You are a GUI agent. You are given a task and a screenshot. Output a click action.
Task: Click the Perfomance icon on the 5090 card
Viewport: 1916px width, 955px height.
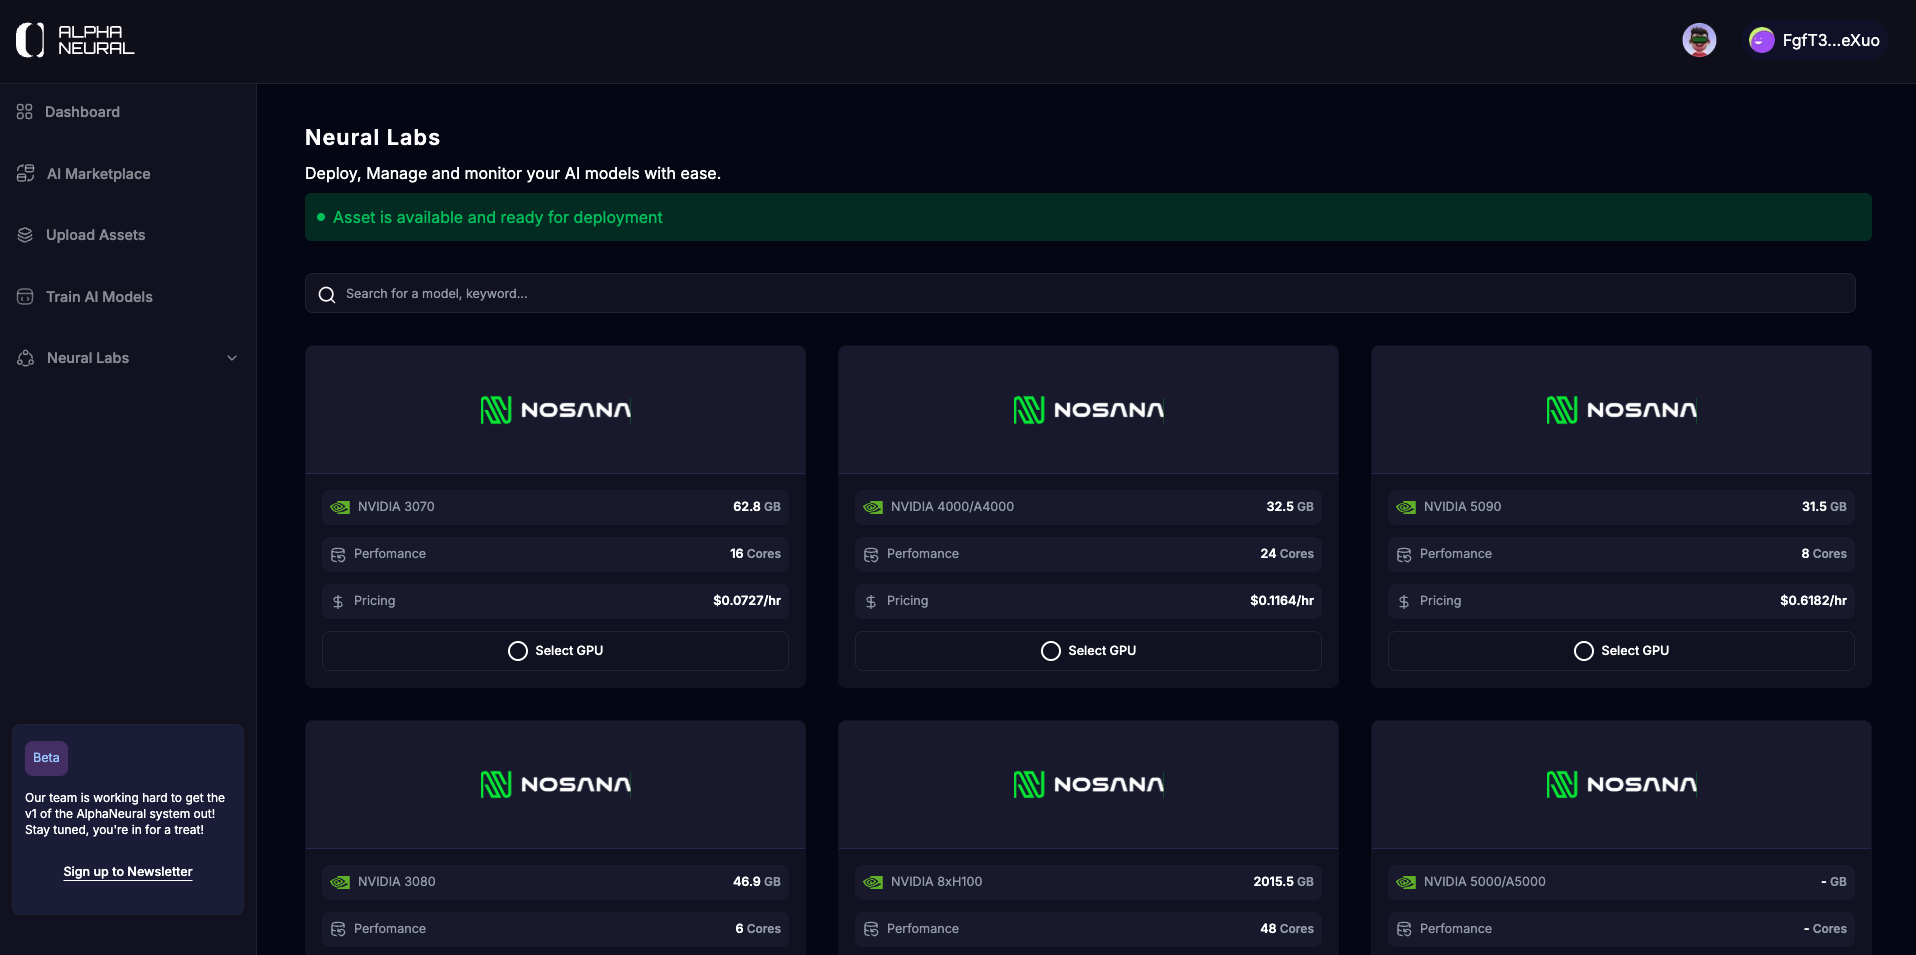[1404, 555]
